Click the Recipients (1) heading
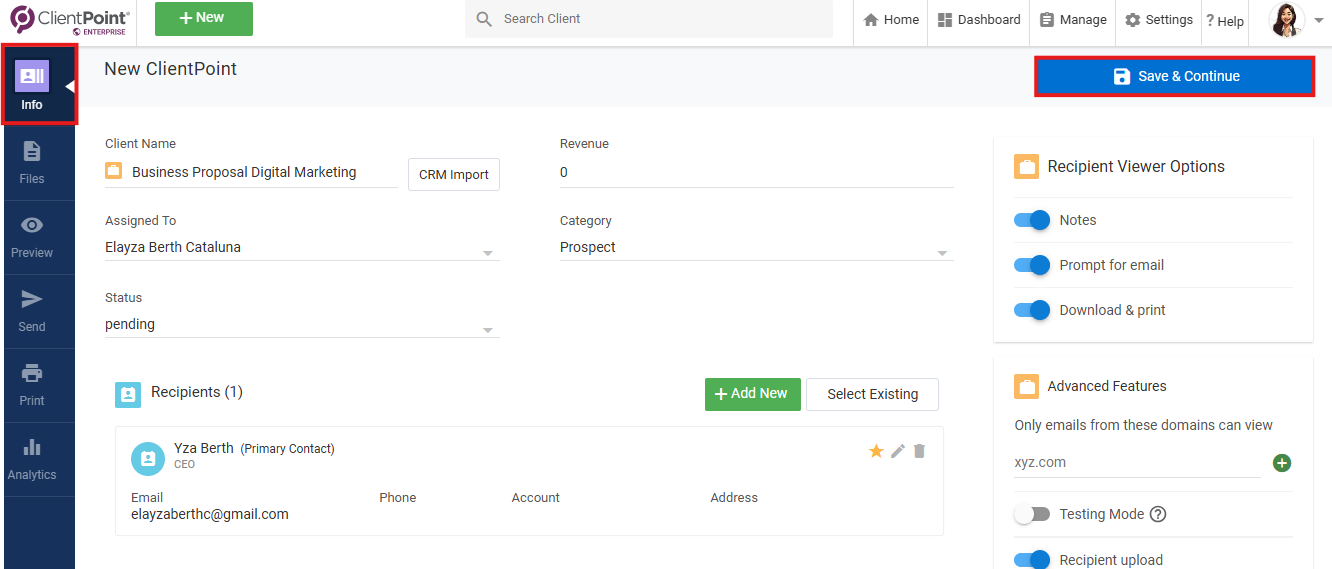Screen dimensions: 1332x569 [197, 392]
